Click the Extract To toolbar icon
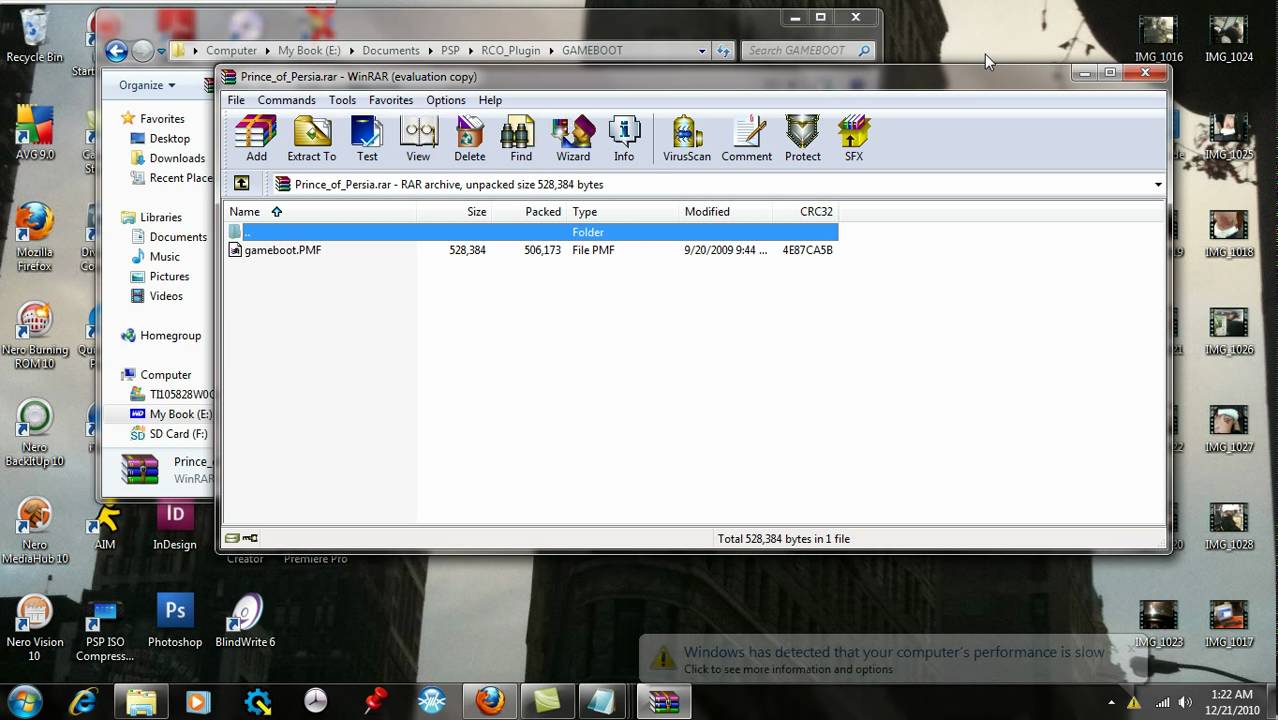Viewport: 1278px width, 720px height. (312, 138)
